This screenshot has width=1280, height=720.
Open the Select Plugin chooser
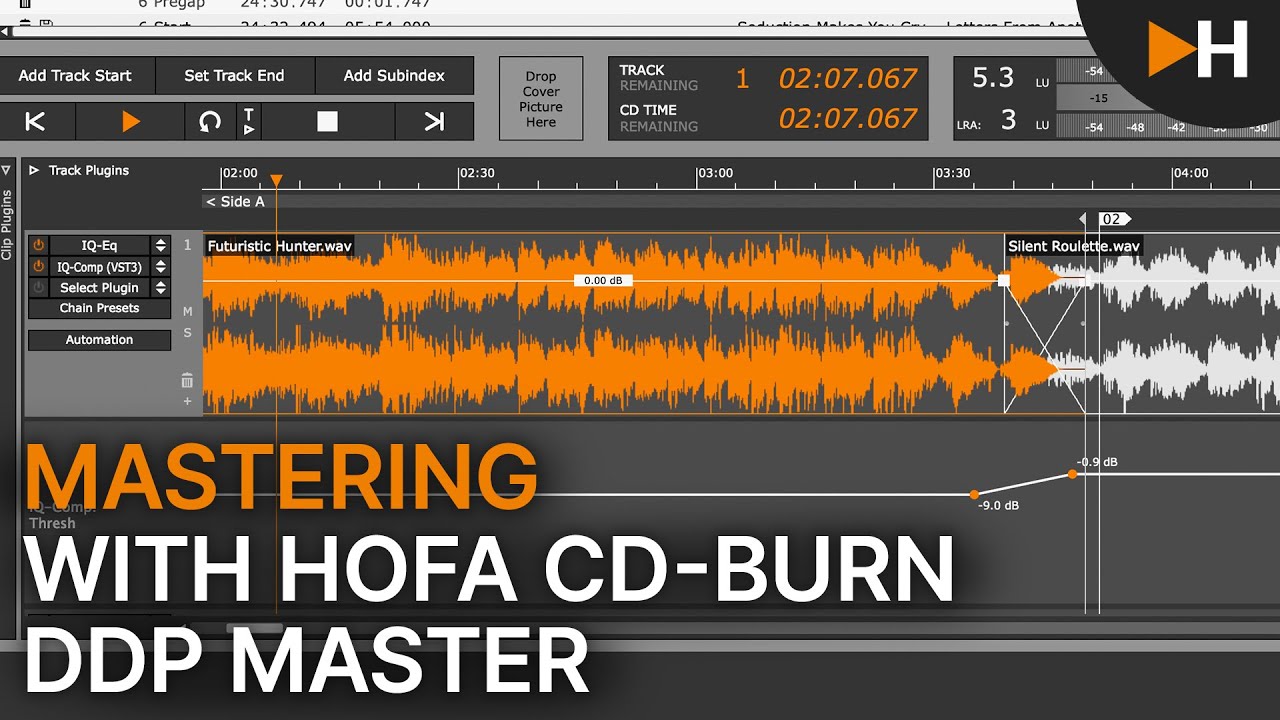pyautogui.click(x=99, y=287)
